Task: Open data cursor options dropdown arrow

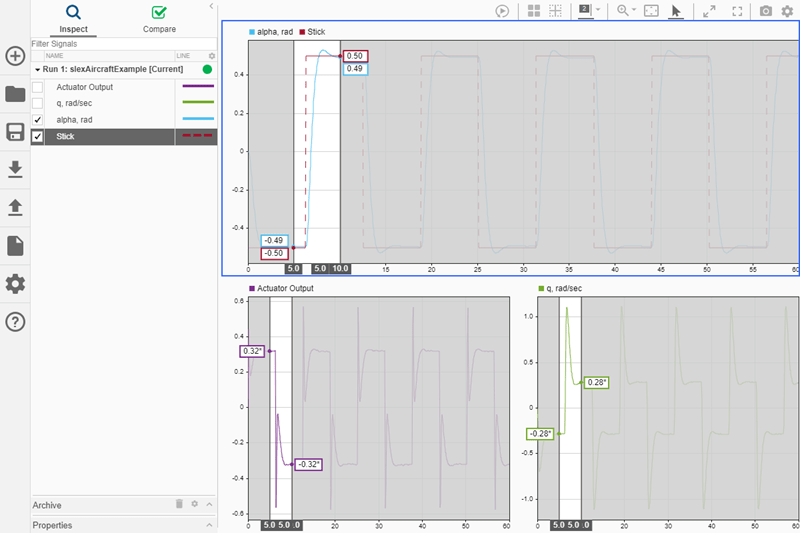Action: 598,10
